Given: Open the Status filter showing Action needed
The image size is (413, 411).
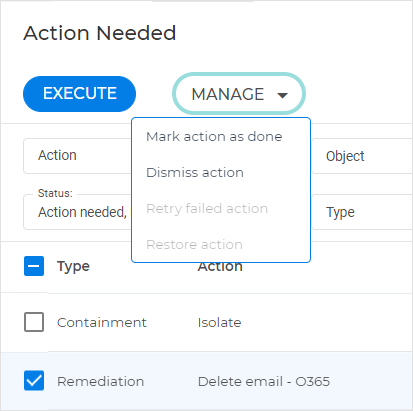Looking at the screenshot, I should [x=77, y=212].
